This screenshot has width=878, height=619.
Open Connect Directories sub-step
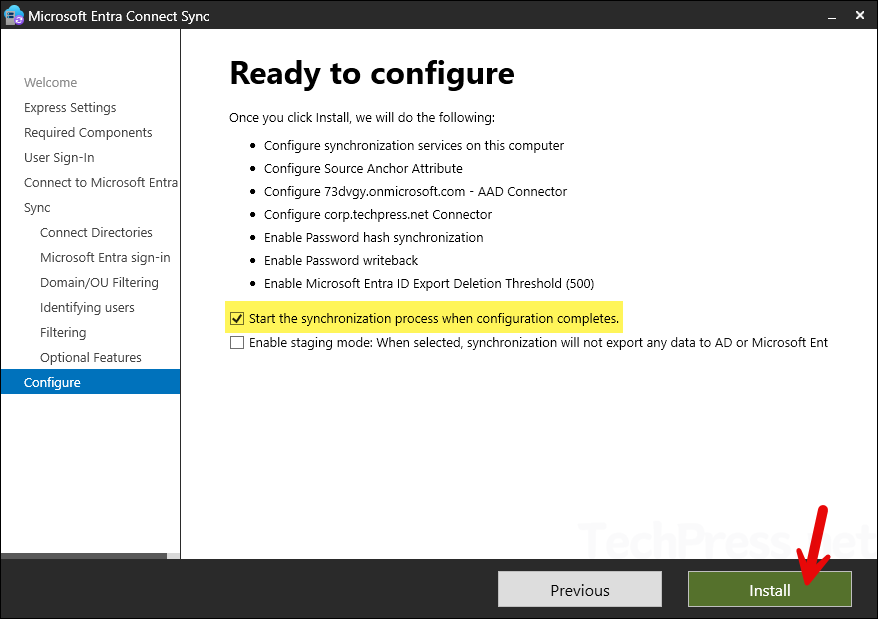96,232
